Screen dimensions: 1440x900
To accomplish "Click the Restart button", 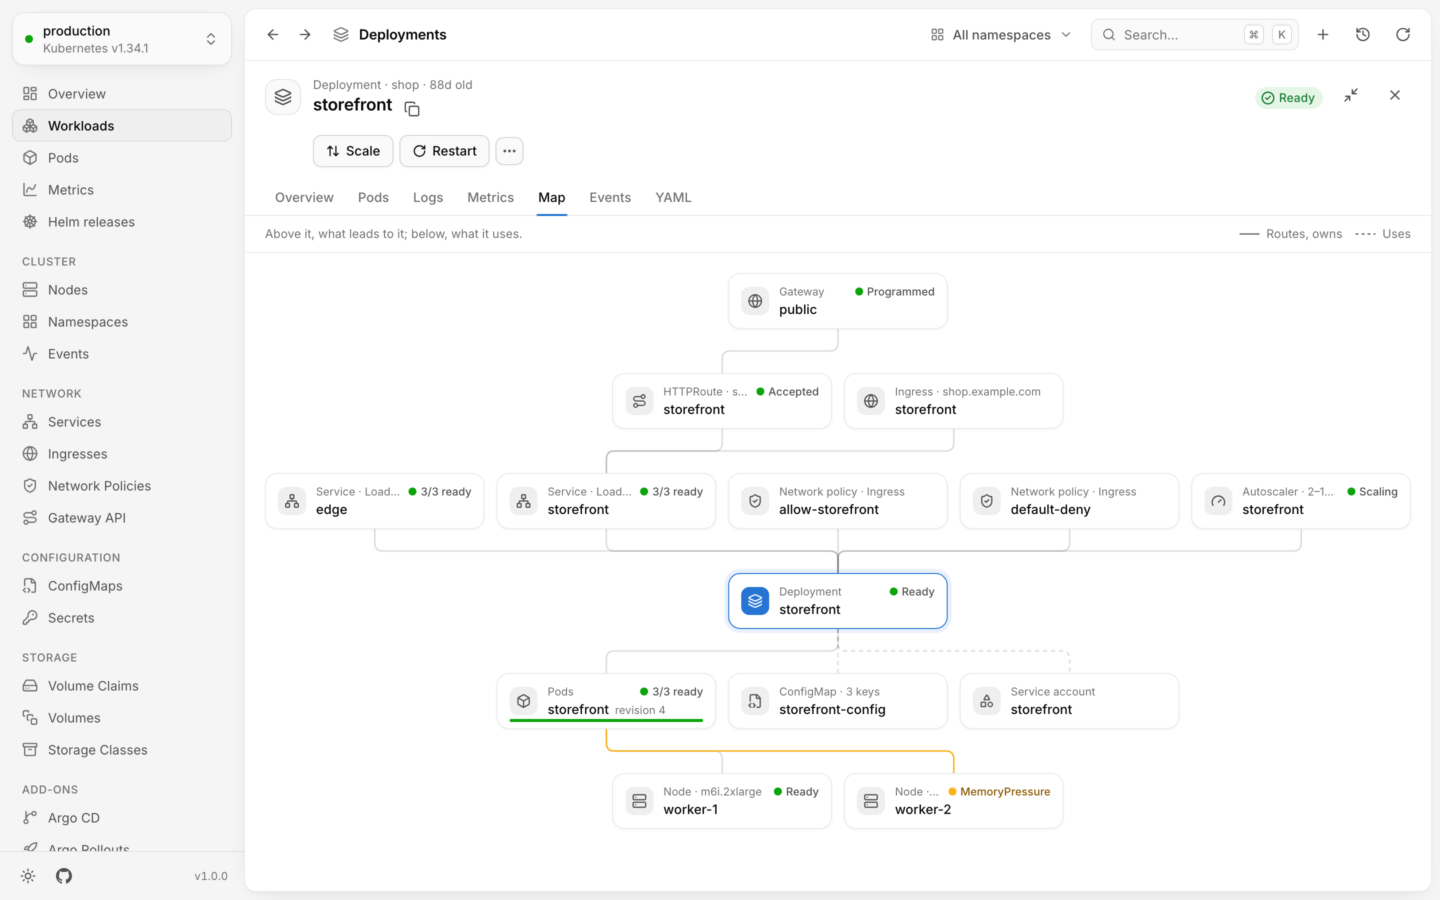I will click(444, 151).
